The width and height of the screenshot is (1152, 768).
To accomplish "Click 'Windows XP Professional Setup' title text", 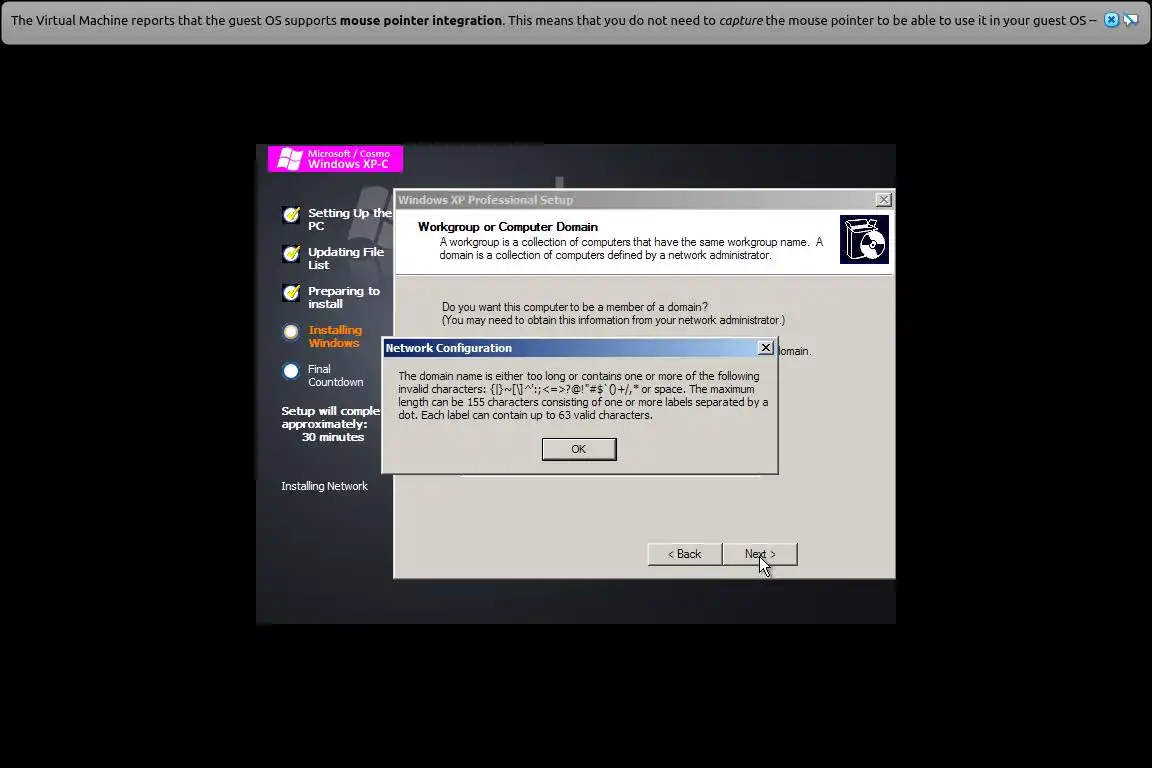I will point(486,200).
